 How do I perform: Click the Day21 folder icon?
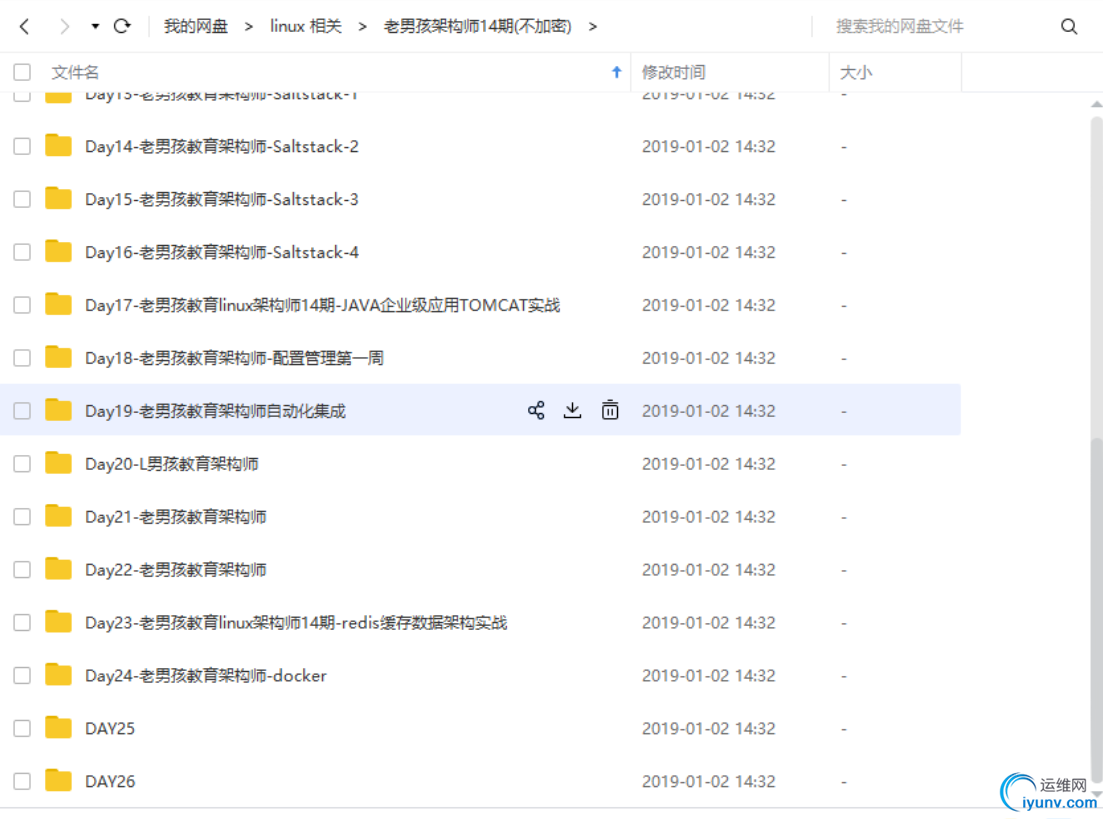coord(58,516)
